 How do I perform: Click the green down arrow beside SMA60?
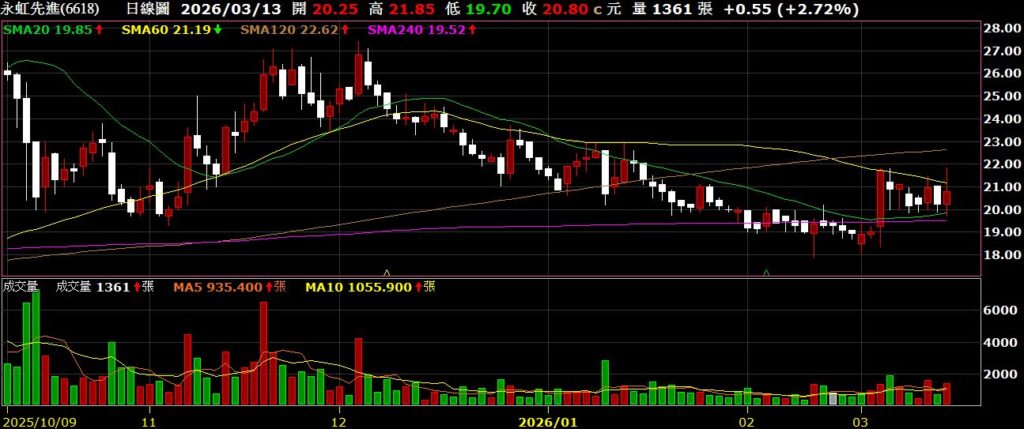pos(219,30)
